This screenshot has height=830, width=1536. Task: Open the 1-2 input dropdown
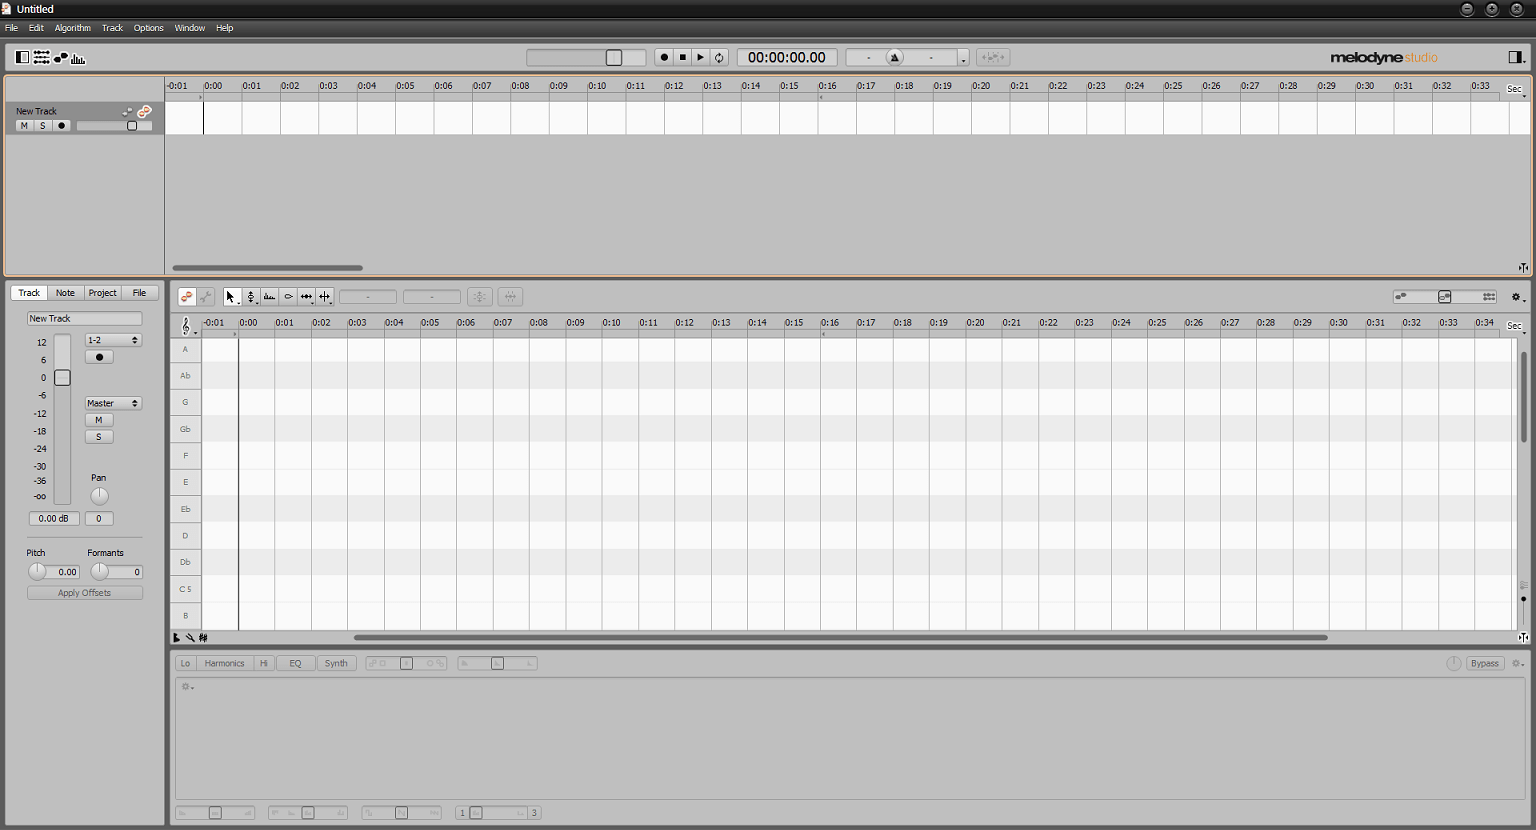pyautogui.click(x=113, y=340)
